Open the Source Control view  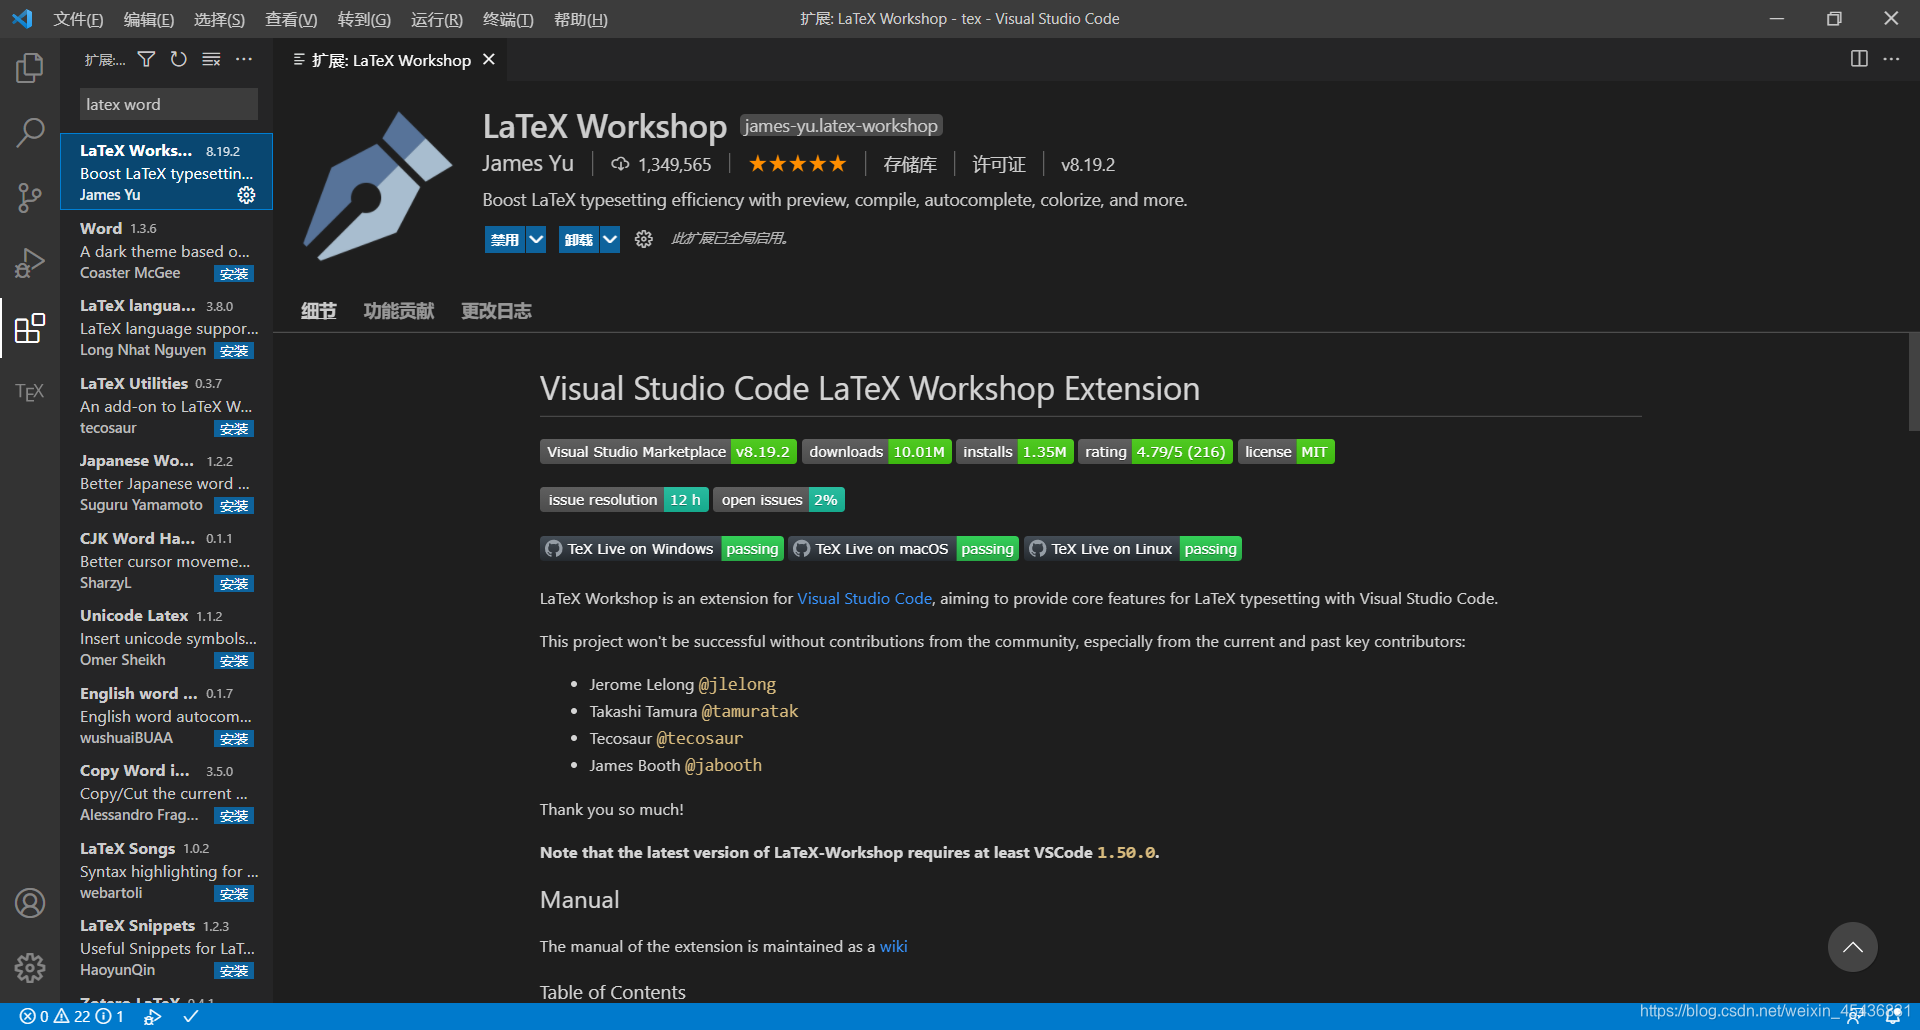pyautogui.click(x=30, y=197)
